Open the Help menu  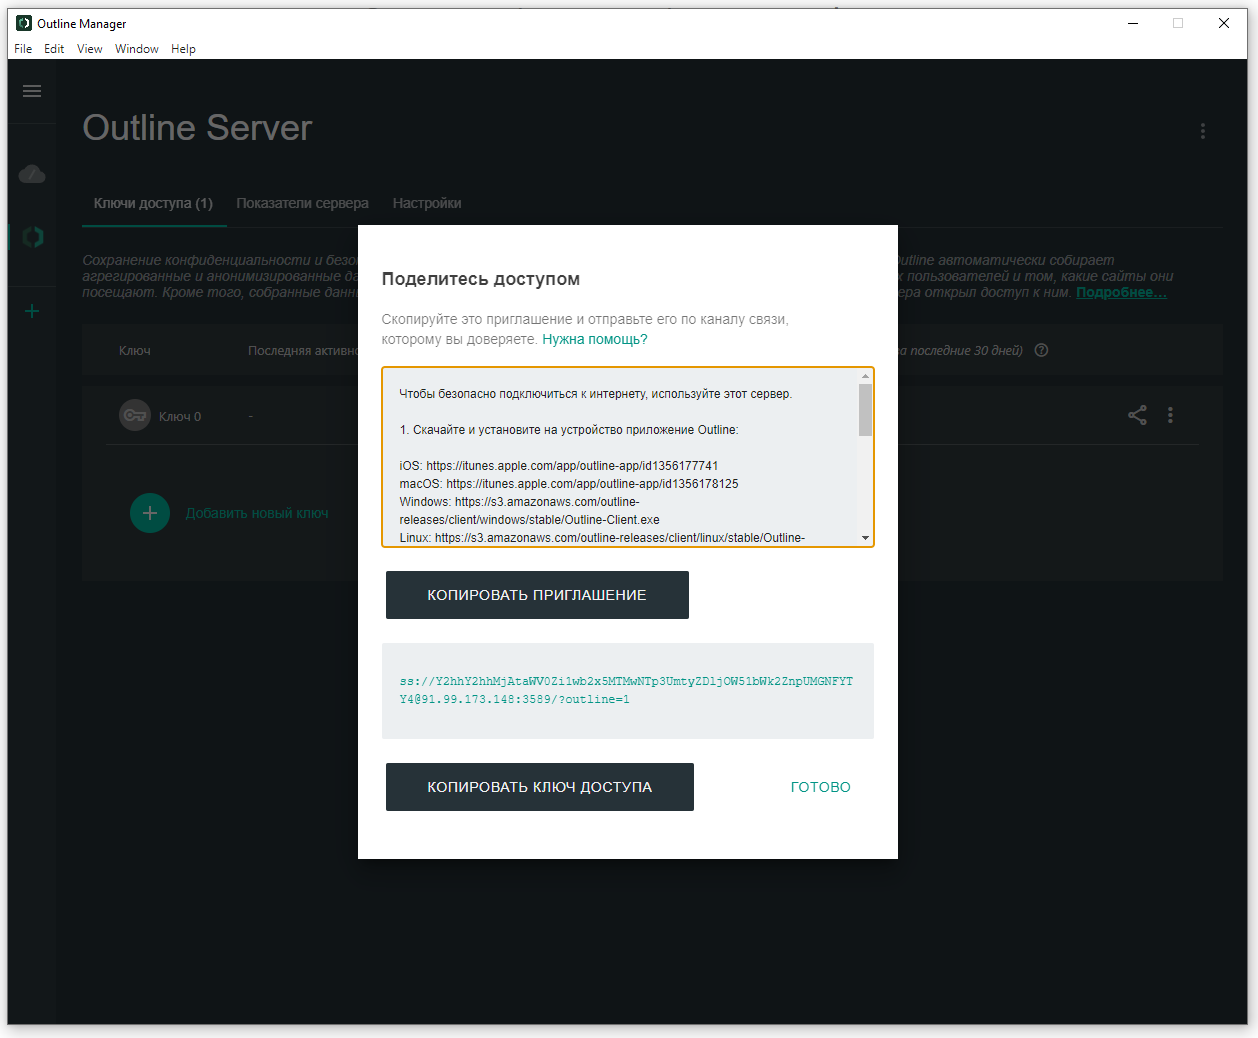(183, 49)
